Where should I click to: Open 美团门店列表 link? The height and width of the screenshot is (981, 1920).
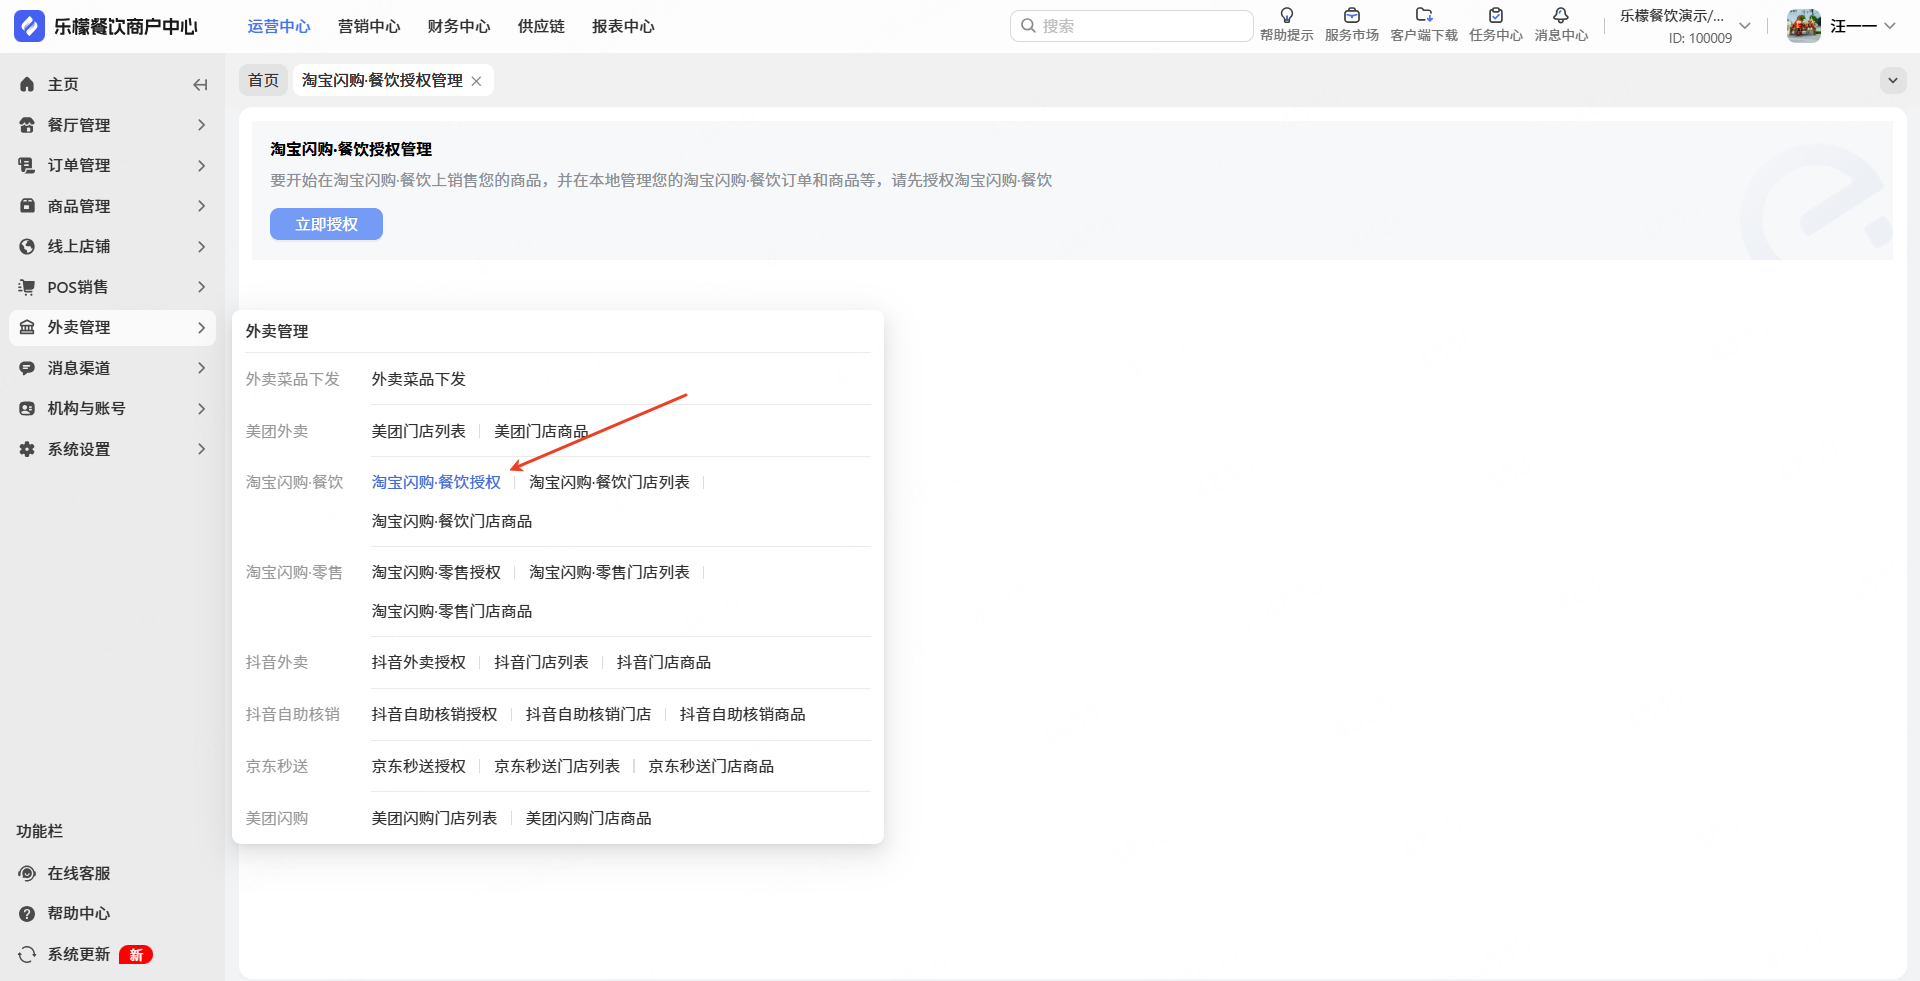coord(418,431)
